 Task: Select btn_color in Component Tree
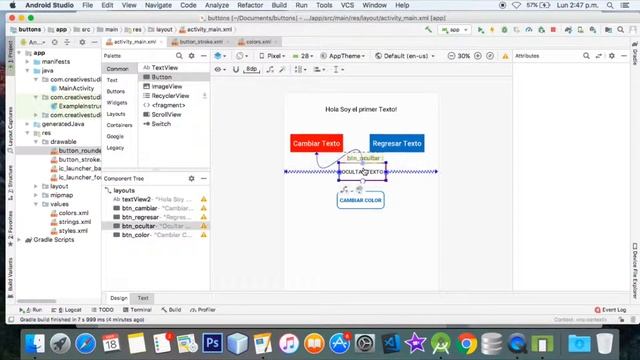(x=156, y=235)
